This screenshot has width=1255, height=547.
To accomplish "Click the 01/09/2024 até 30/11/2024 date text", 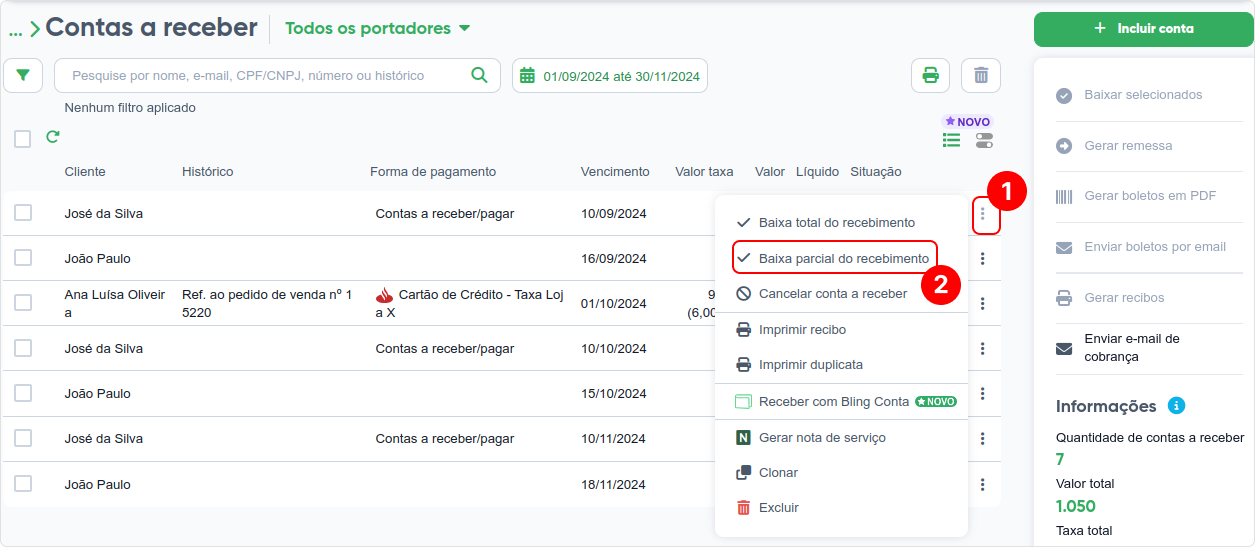I will pos(622,76).
